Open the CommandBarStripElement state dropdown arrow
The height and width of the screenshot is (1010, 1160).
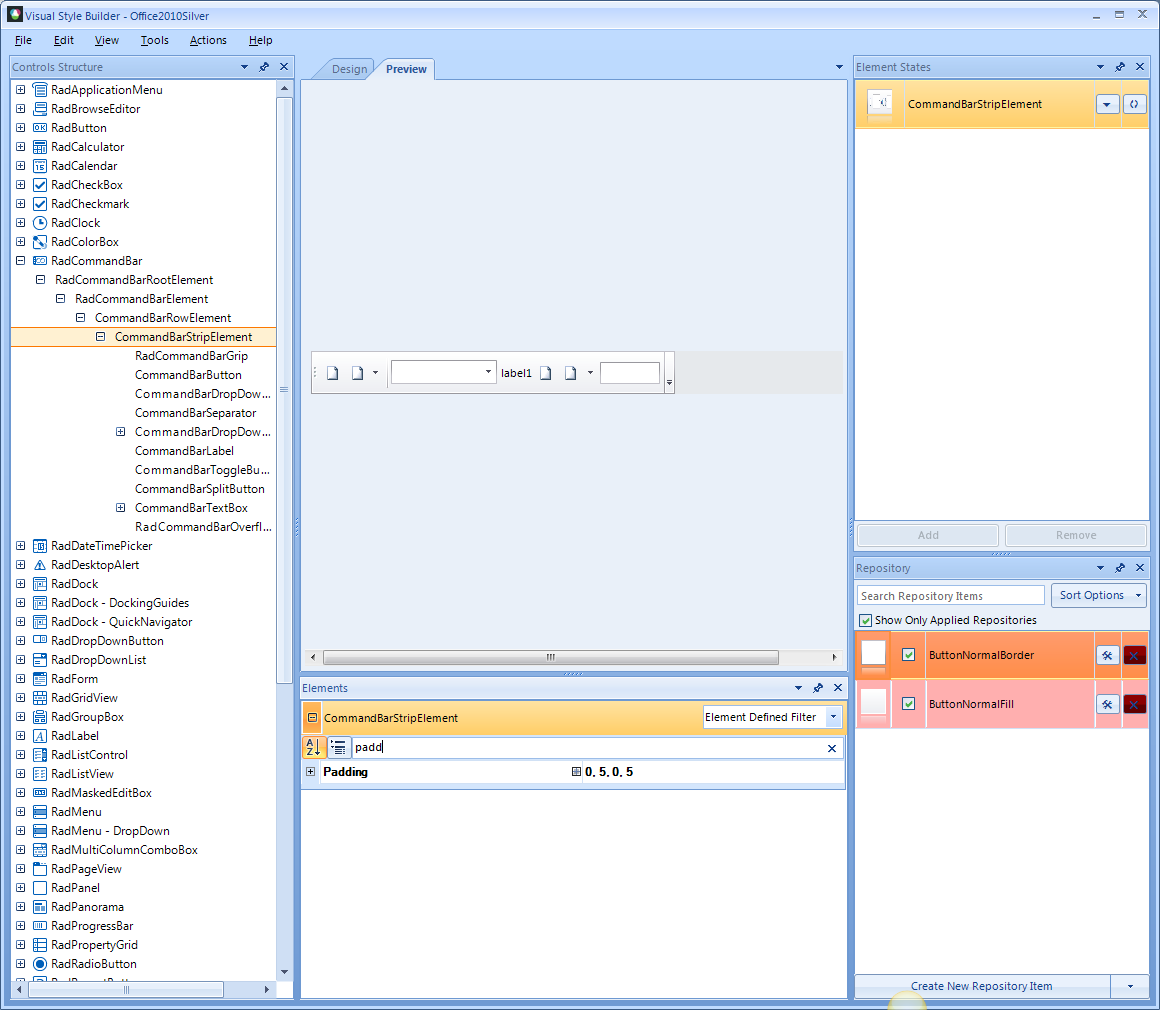[x=1107, y=104]
